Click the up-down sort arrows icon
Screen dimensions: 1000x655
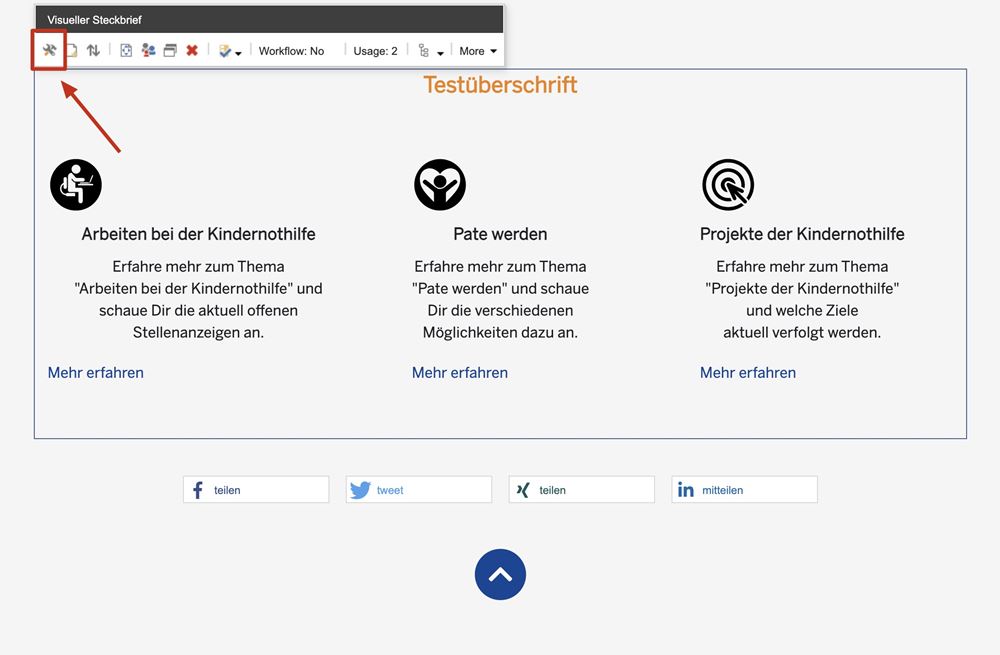tap(93, 51)
